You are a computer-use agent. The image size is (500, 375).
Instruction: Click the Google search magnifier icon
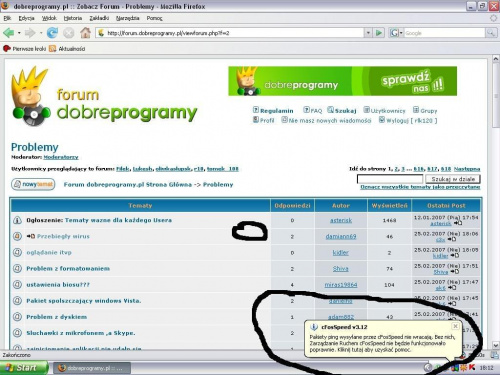click(x=490, y=33)
